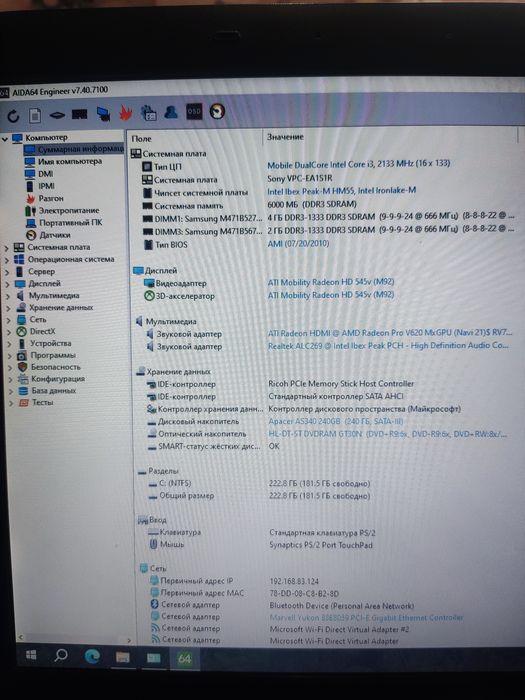
Task: Expand the Мультимедиа tree node
Action: pos(8,296)
